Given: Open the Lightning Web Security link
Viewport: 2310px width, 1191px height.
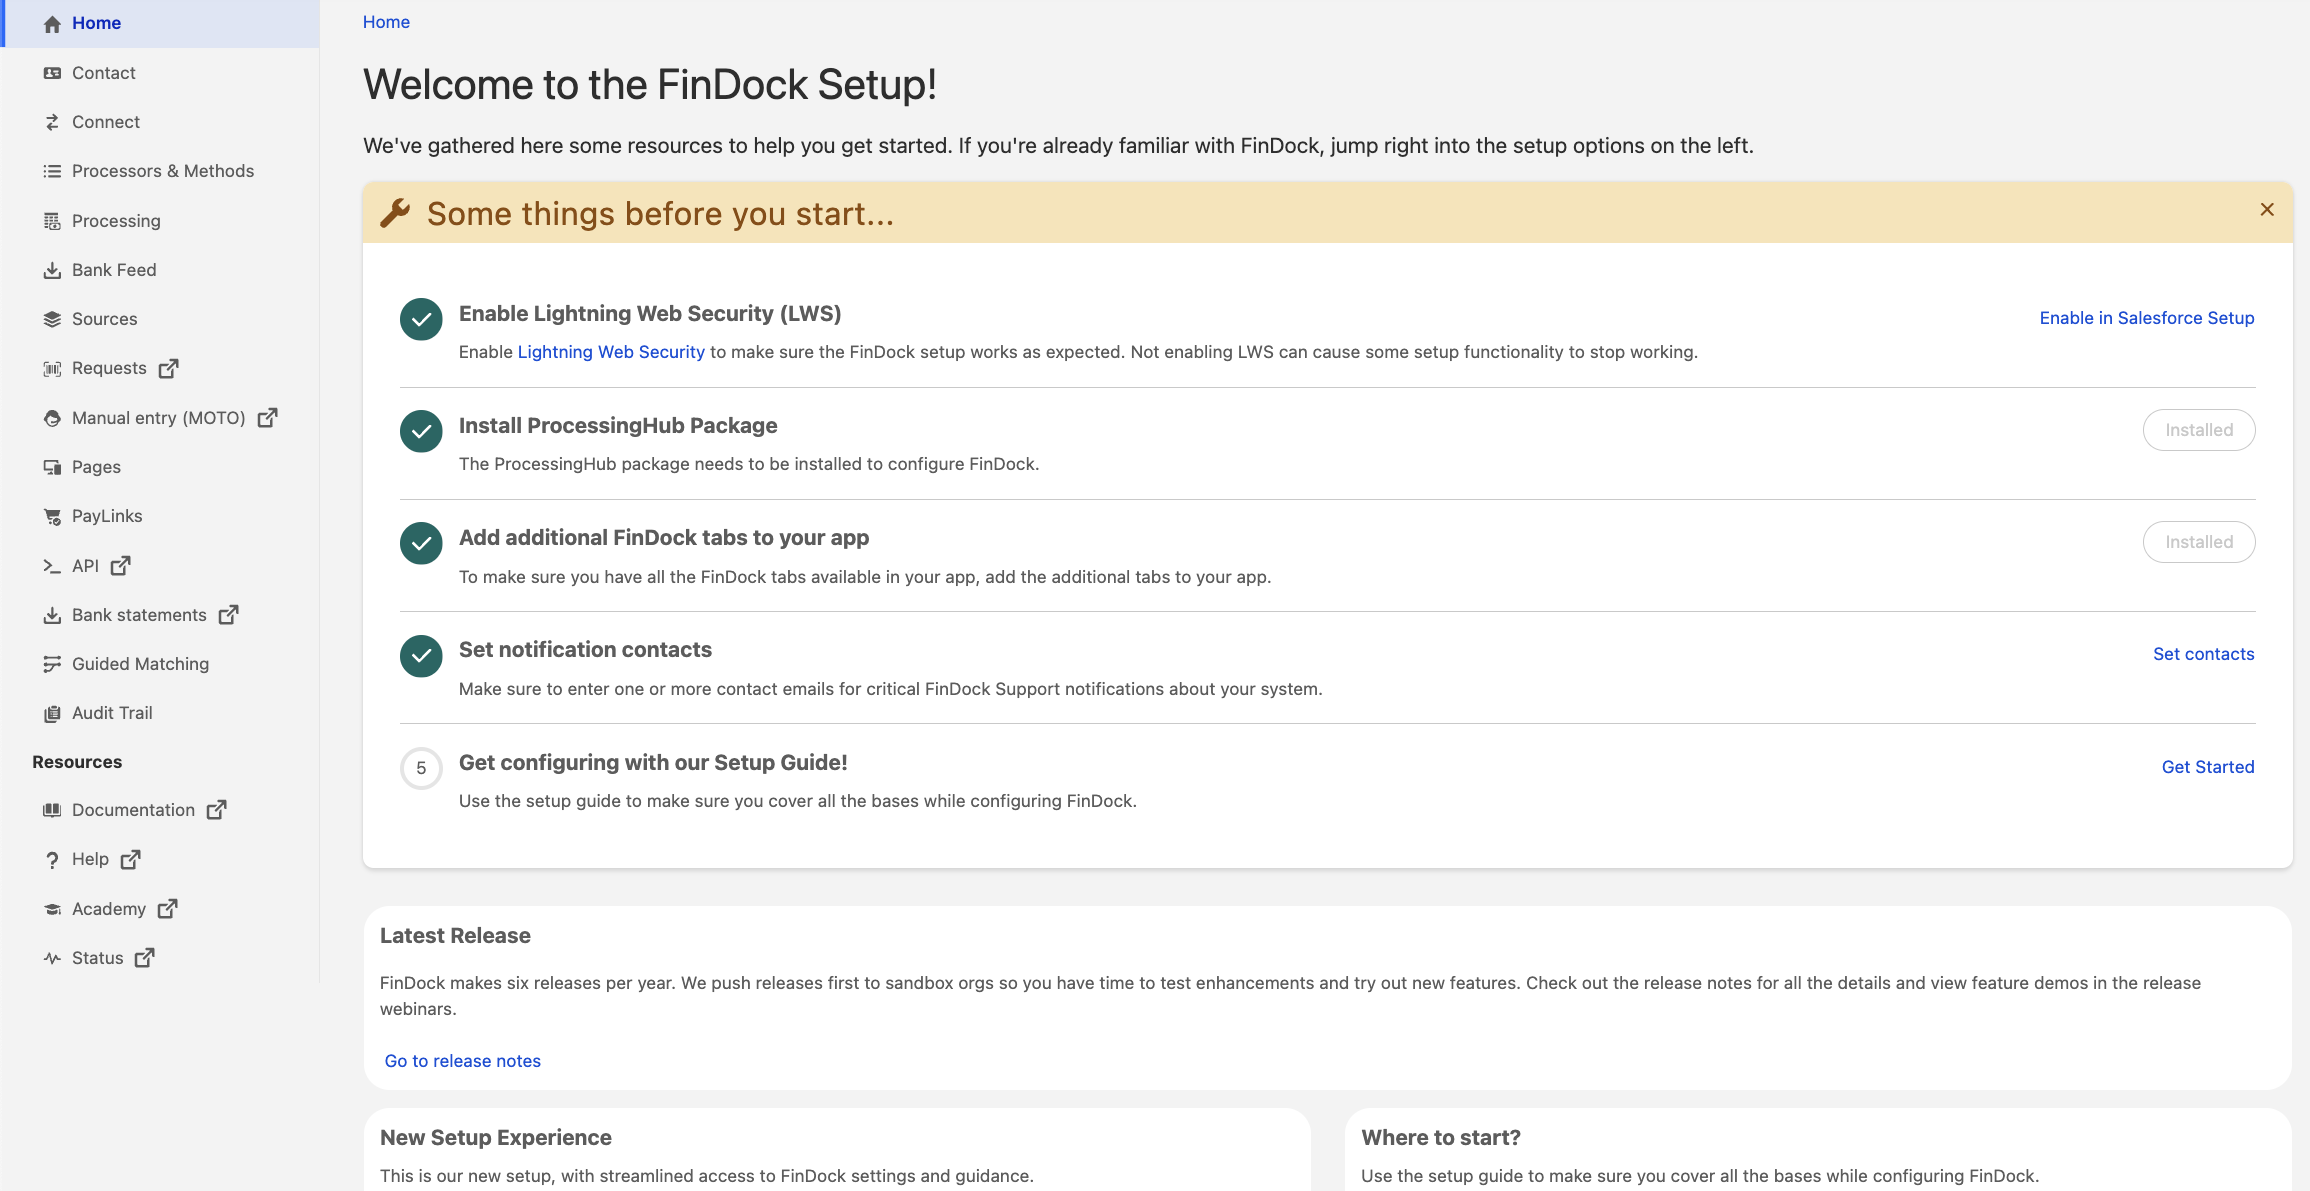Looking at the screenshot, I should tap(610, 351).
